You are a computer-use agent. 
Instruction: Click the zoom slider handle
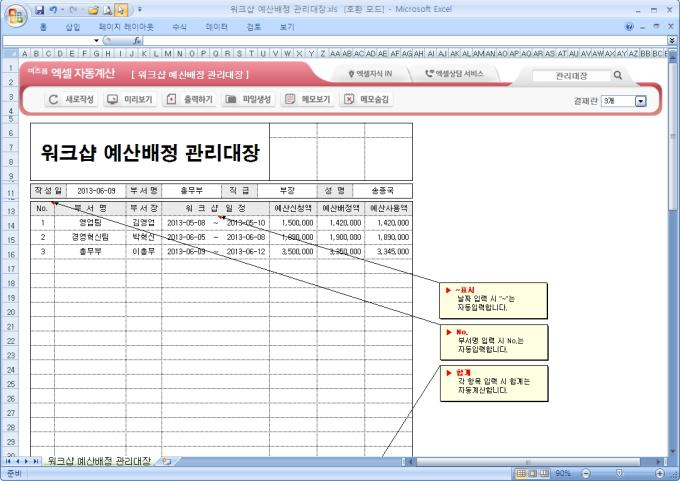pos(620,473)
